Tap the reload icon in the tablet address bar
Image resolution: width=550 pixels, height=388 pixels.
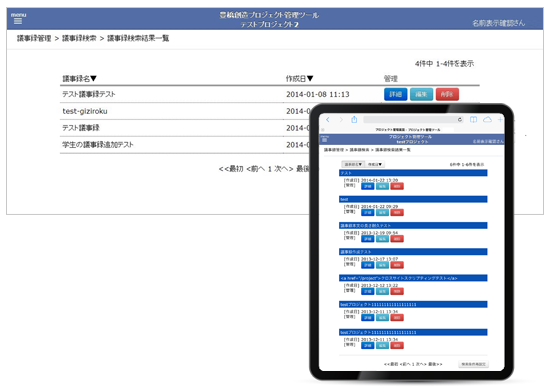[x=460, y=120]
